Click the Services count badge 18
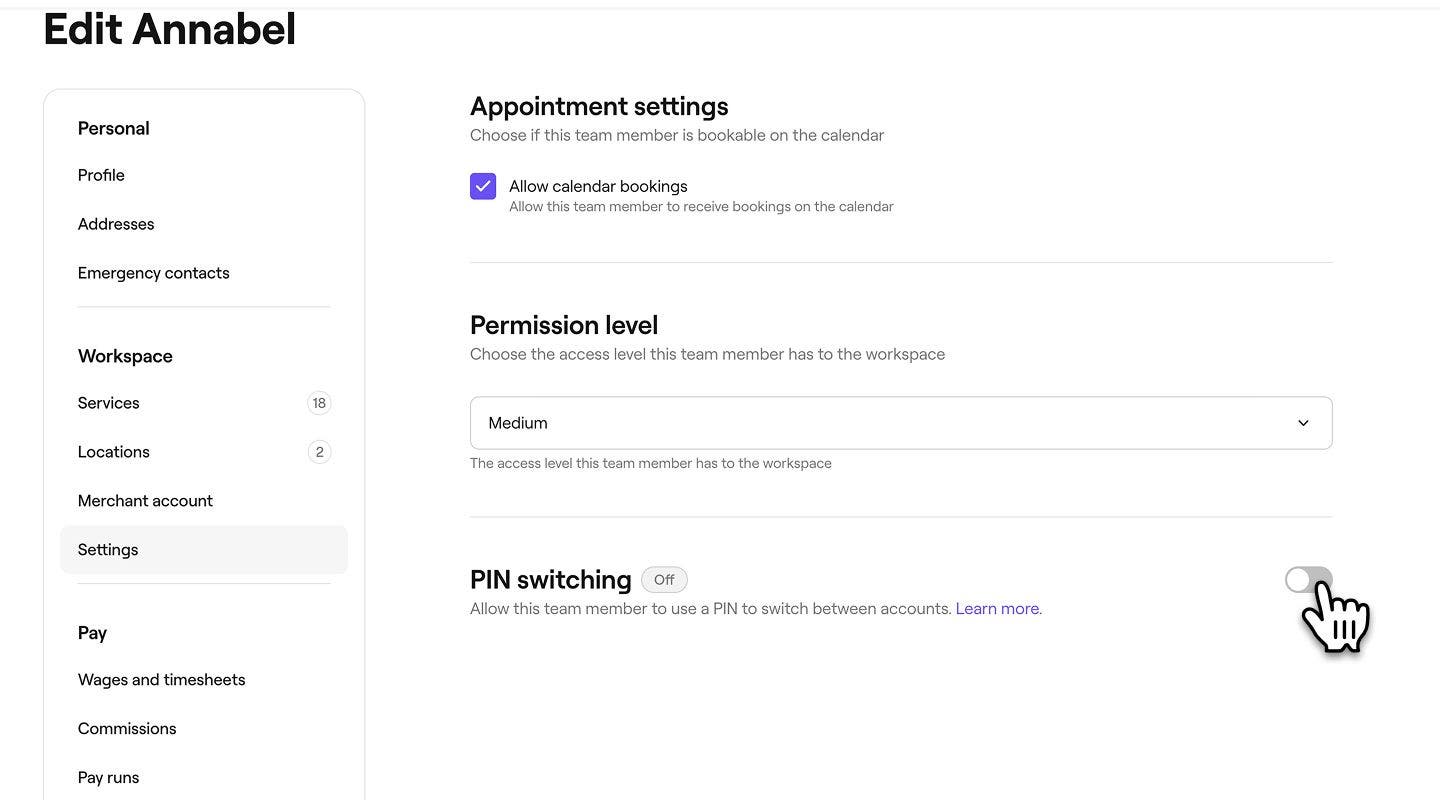1440x800 pixels. (x=319, y=403)
